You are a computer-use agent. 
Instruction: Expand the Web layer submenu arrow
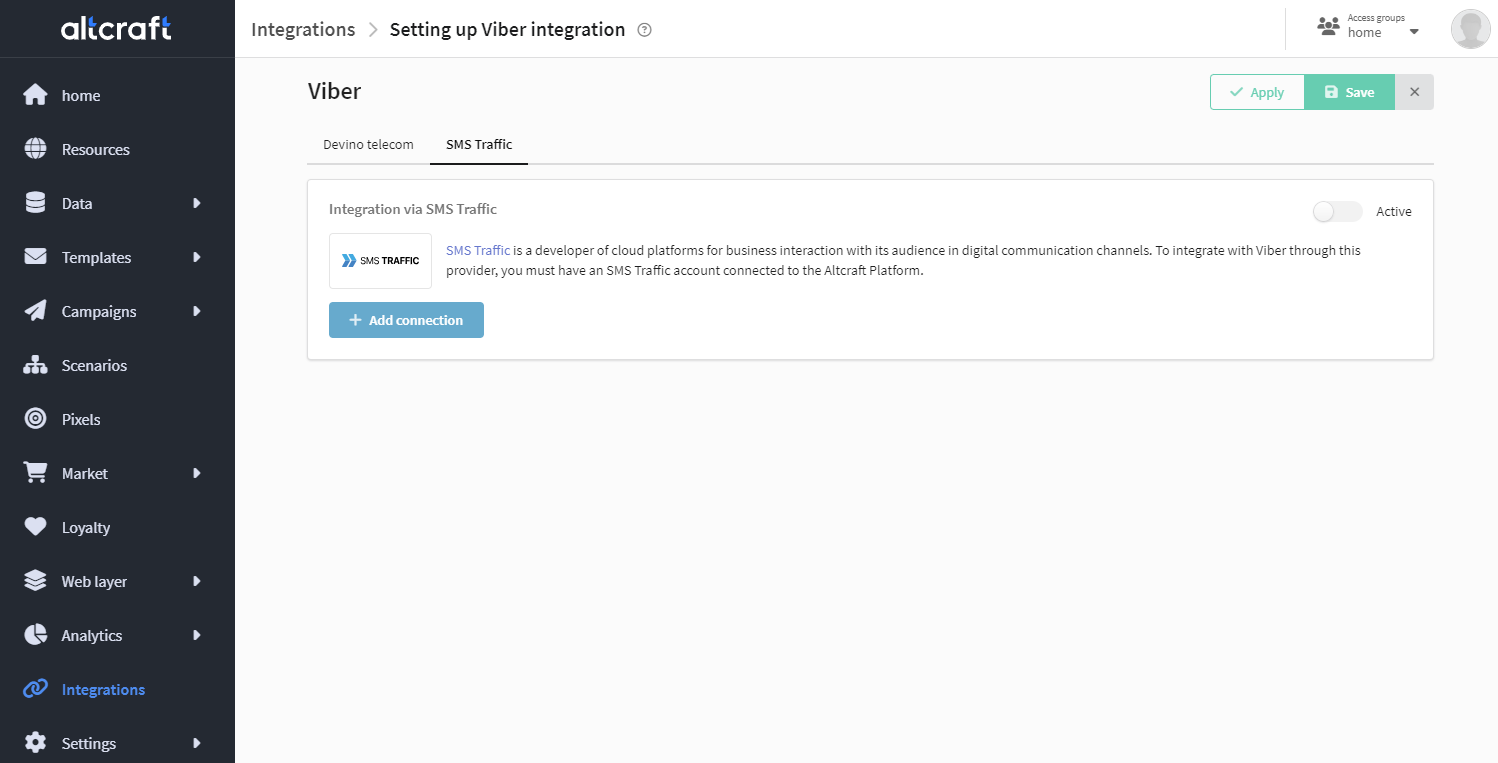tap(197, 581)
